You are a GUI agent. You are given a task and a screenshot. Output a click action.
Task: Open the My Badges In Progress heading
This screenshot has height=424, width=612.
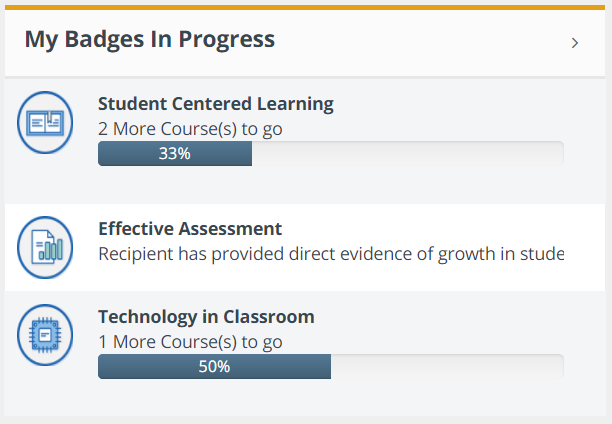150,40
